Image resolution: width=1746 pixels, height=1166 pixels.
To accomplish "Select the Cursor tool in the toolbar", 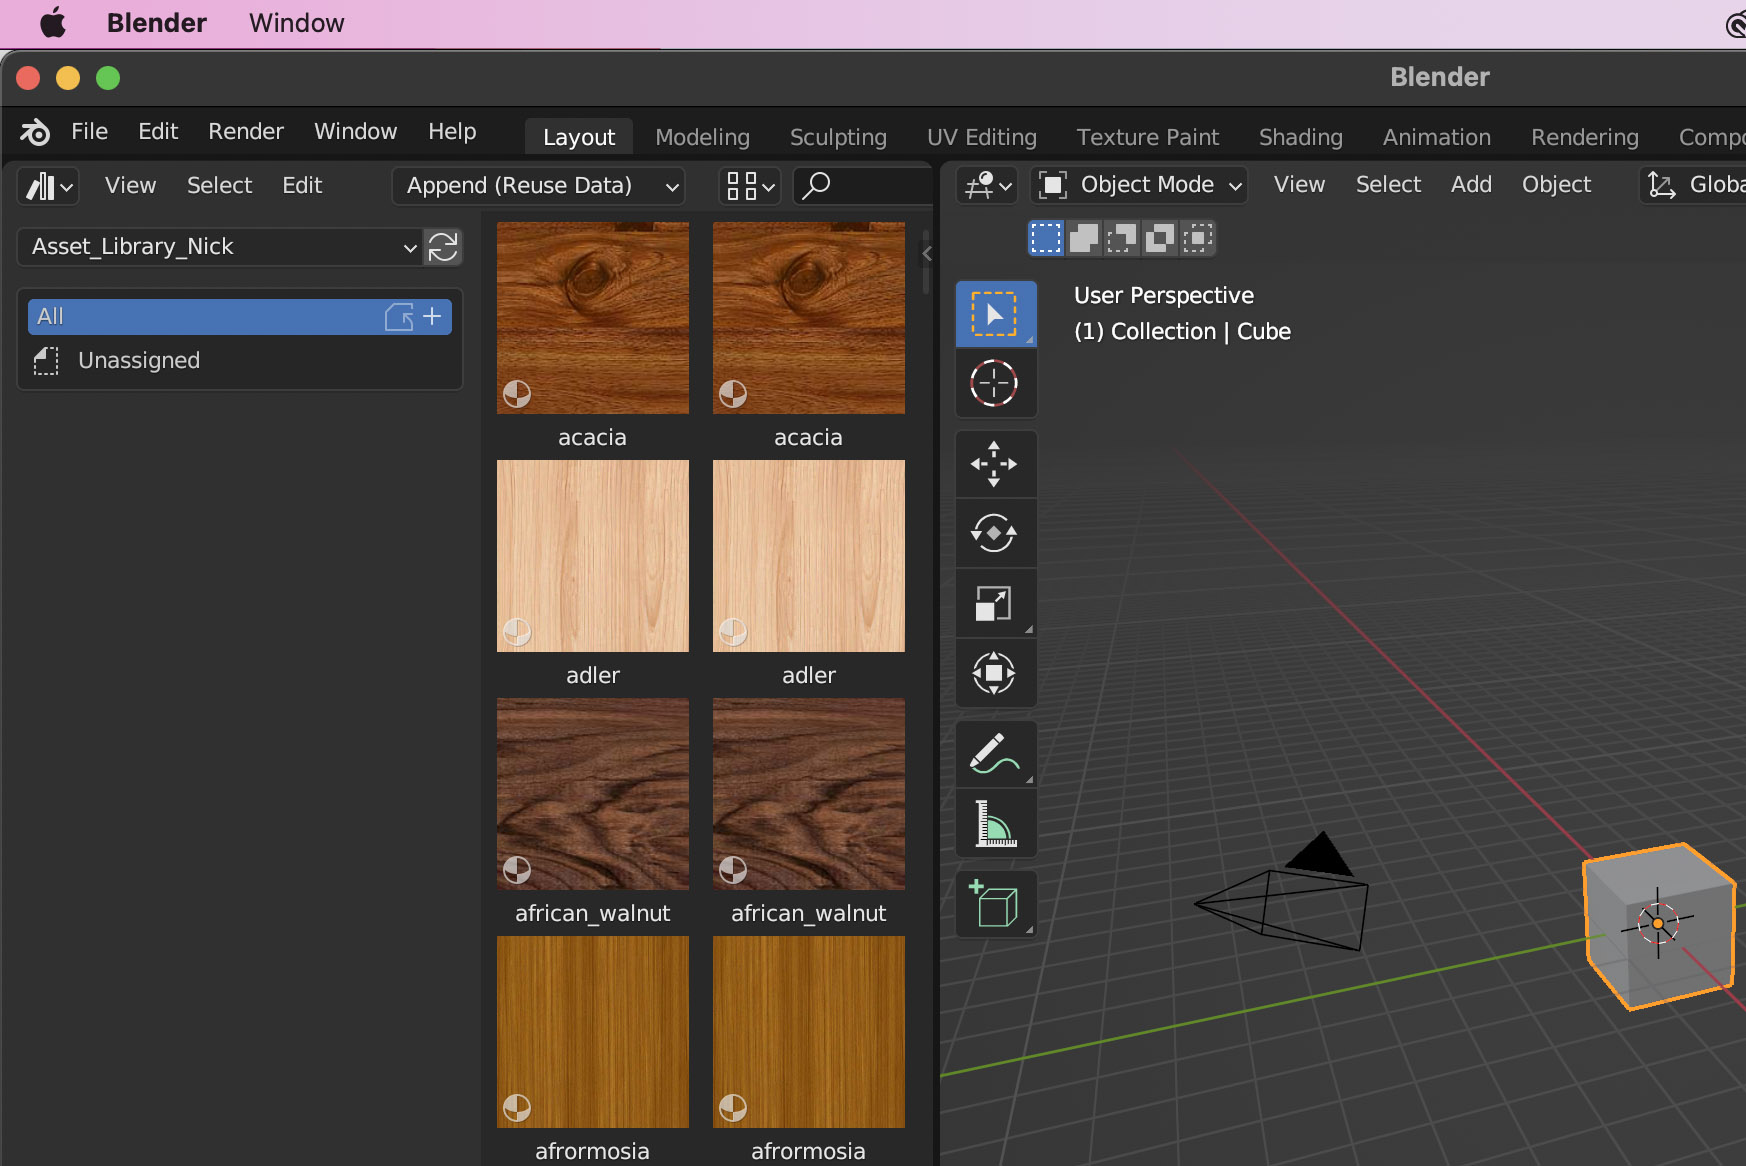I will click(x=994, y=383).
